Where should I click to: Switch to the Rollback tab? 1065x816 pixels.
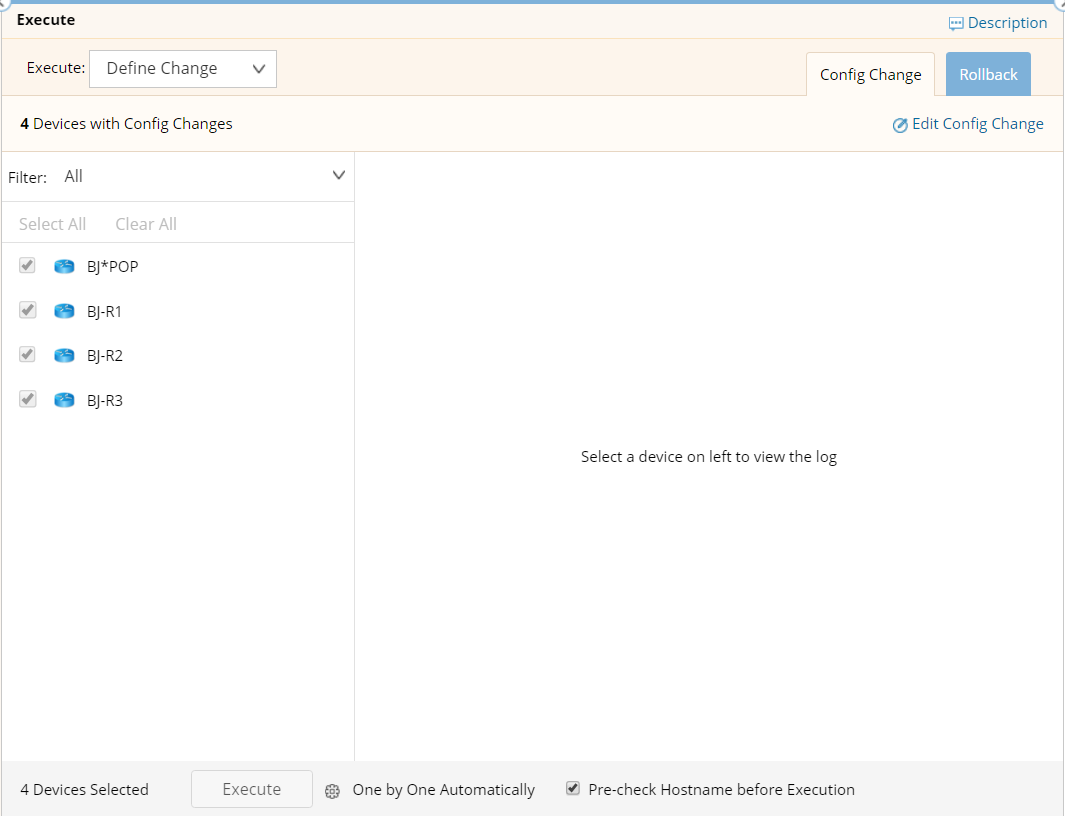pyautogui.click(x=988, y=75)
